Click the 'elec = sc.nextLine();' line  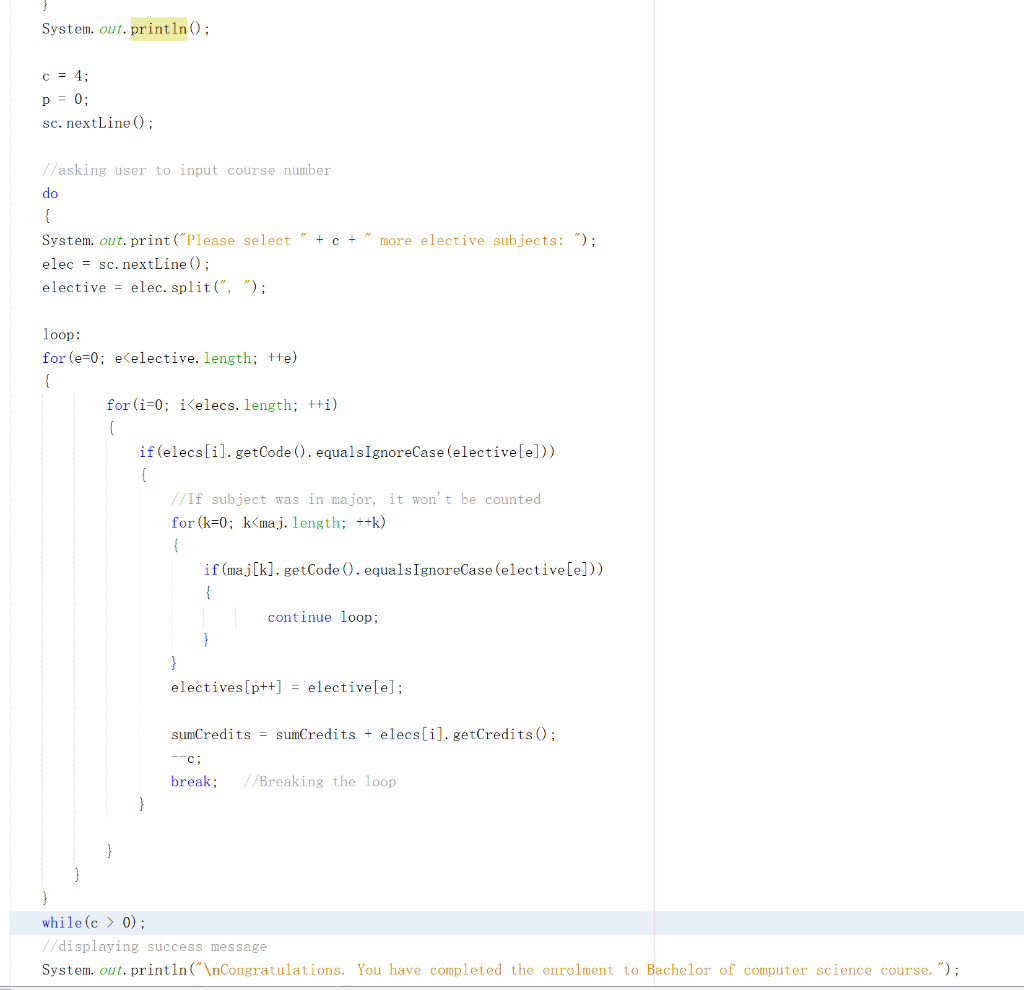126,264
